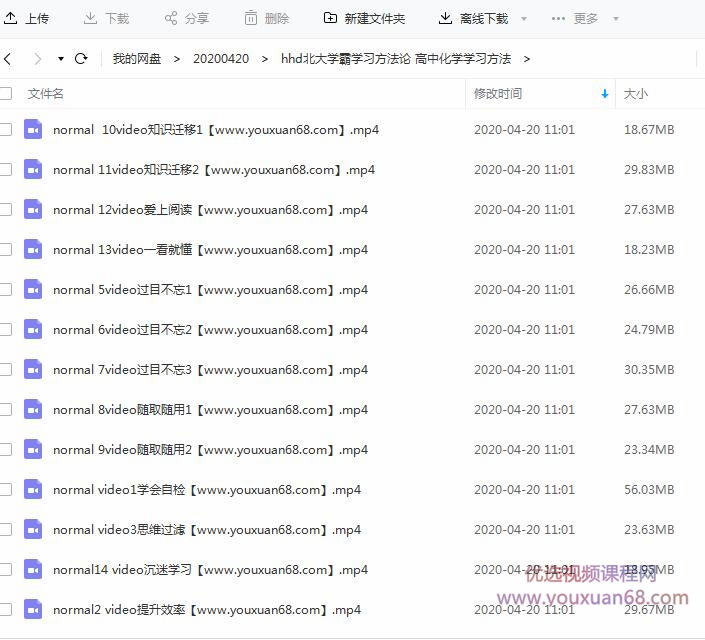
Task: Click video icon of 8video随取随用1 file
Action: pos(33,410)
